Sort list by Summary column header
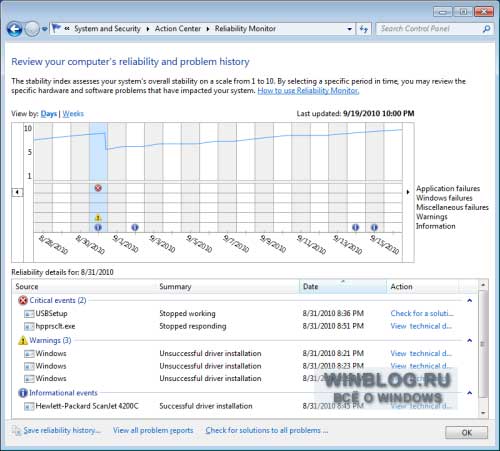Viewport: 500px width, 451px height. (228, 286)
